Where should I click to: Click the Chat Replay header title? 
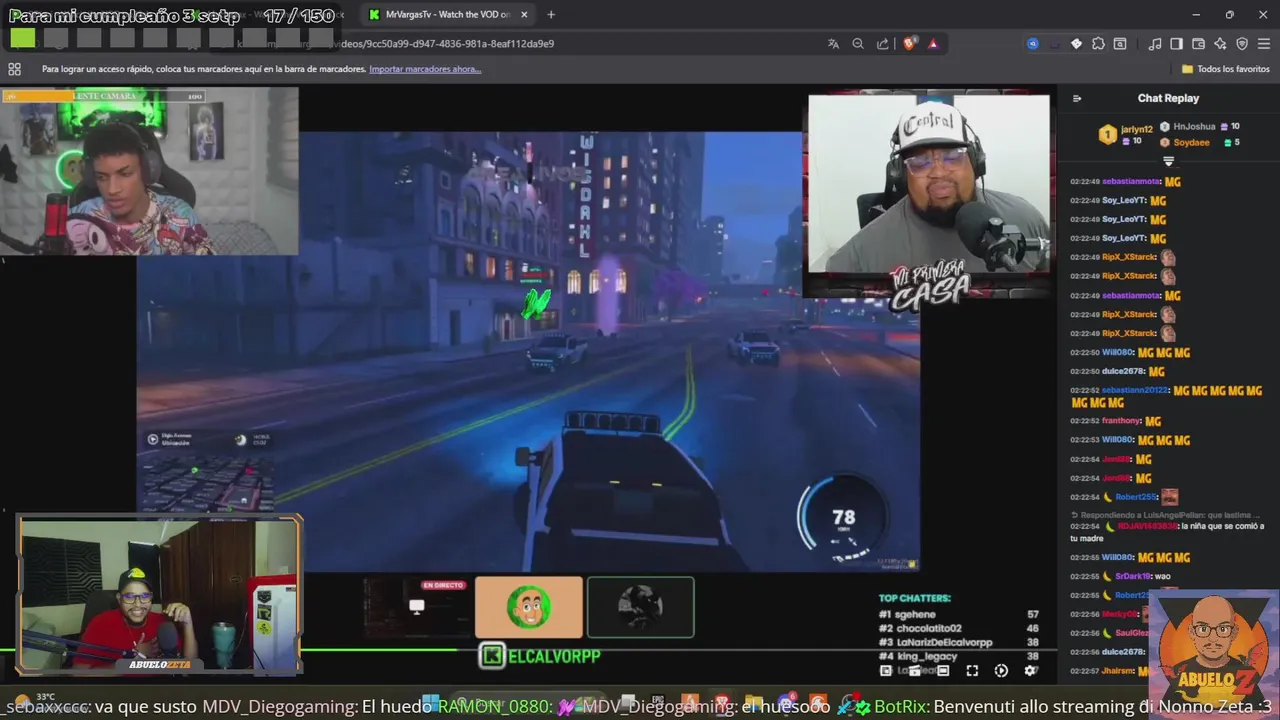point(1168,98)
